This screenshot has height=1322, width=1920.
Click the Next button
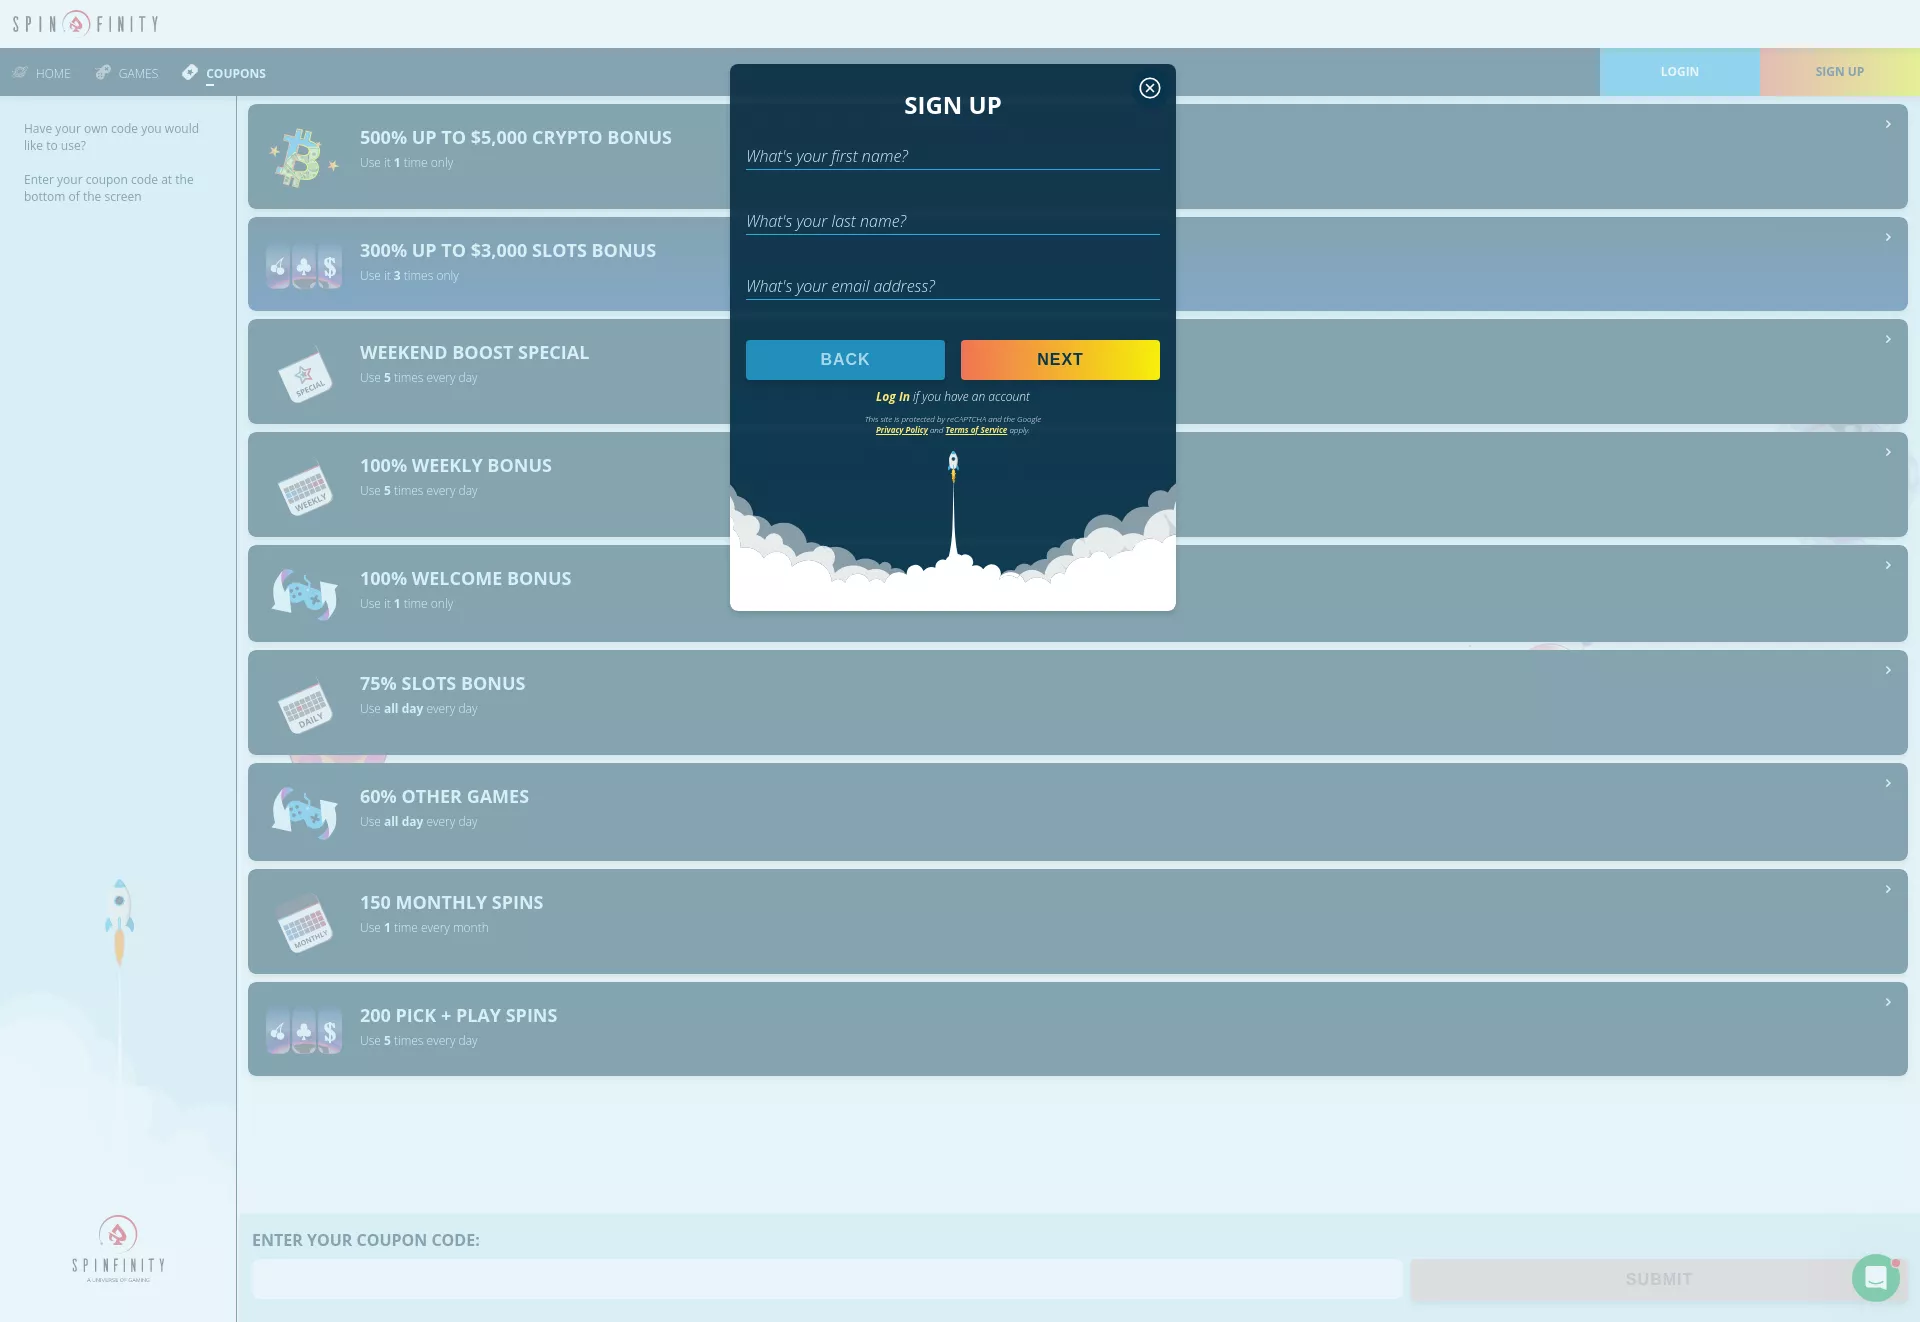click(x=1060, y=360)
